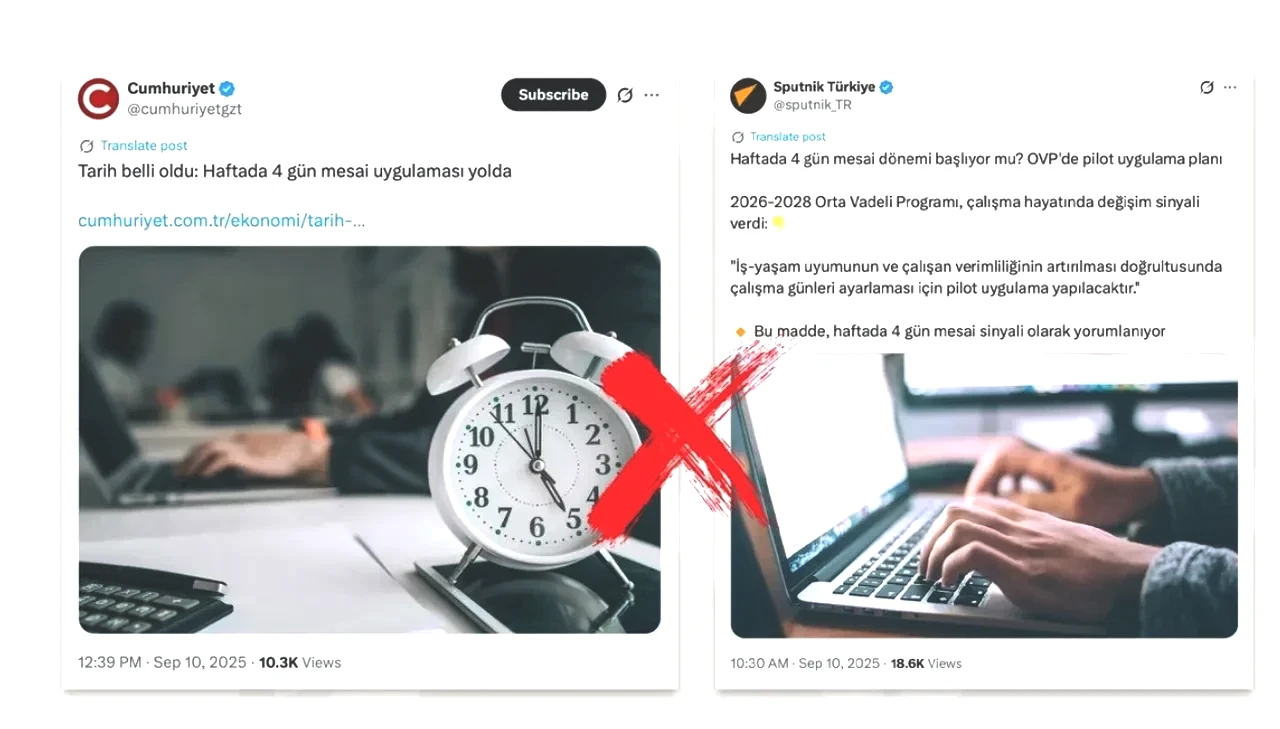Click translate icon on Cumhuriyet post
1280x729 pixels.
point(86,146)
